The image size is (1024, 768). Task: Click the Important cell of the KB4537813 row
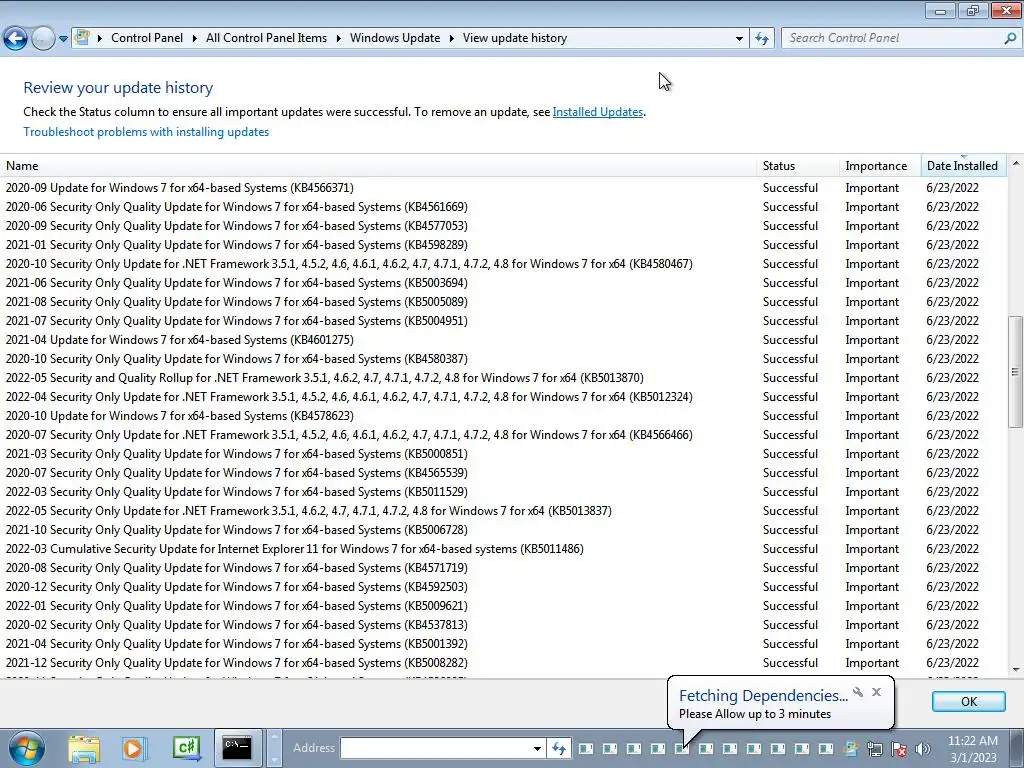click(872, 624)
